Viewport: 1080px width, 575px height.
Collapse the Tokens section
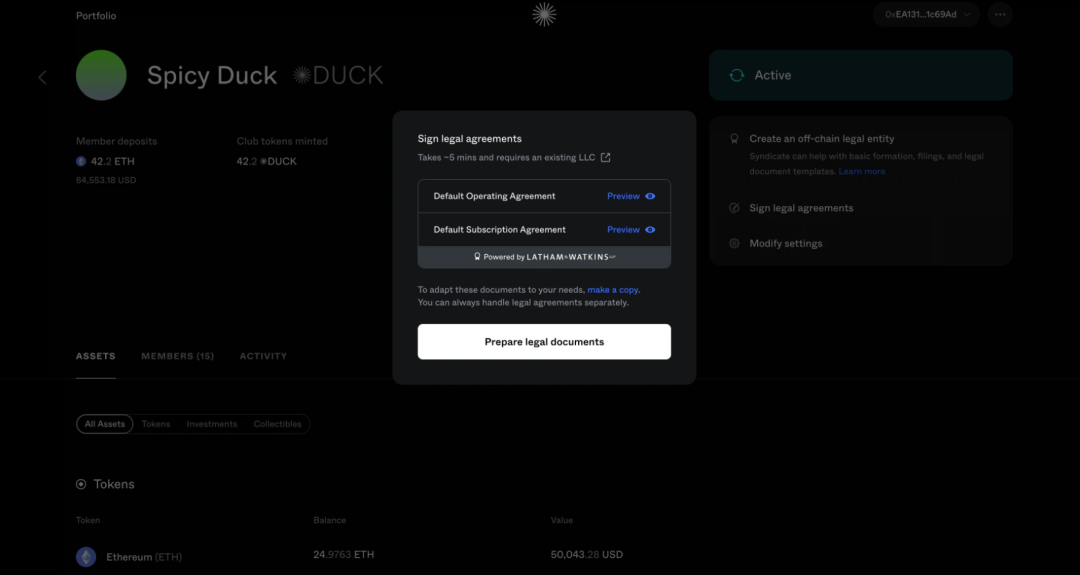(x=81, y=484)
